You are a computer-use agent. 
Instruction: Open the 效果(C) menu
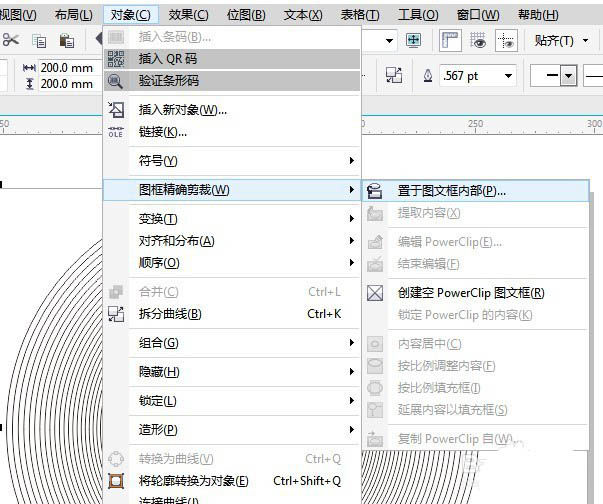tap(188, 15)
